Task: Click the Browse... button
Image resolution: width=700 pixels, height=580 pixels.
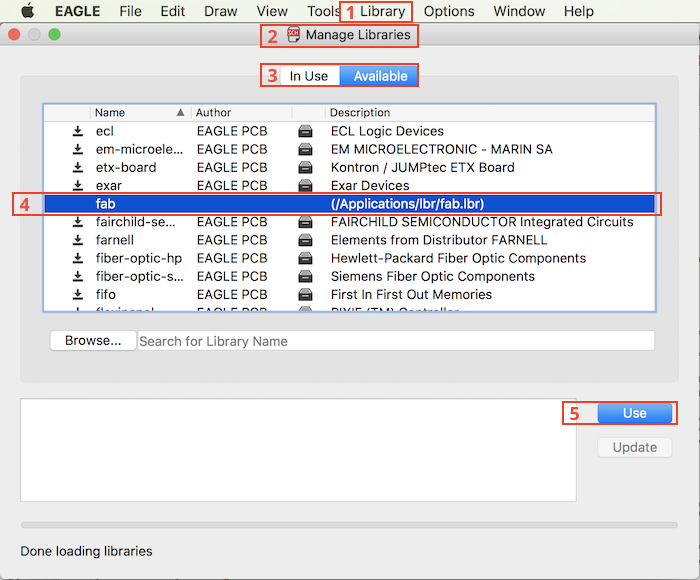Action: point(93,341)
